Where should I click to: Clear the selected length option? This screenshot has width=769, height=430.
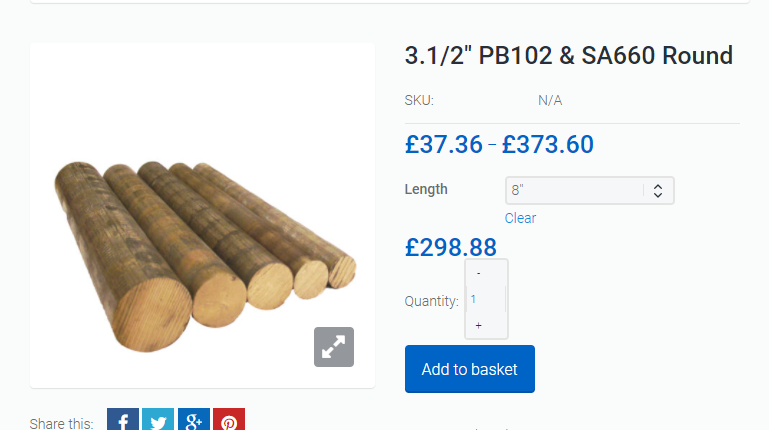coord(520,218)
